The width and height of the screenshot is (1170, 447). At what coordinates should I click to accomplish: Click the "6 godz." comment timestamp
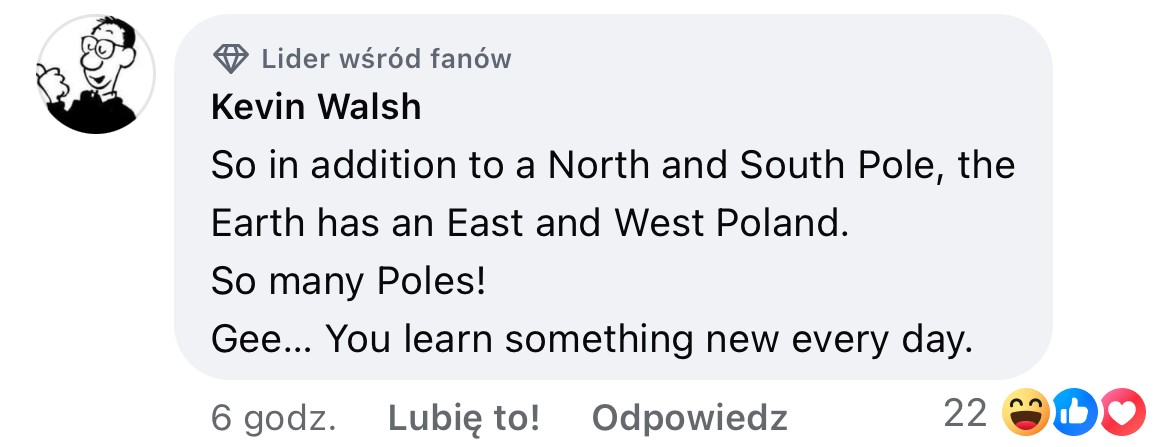[273, 416]
